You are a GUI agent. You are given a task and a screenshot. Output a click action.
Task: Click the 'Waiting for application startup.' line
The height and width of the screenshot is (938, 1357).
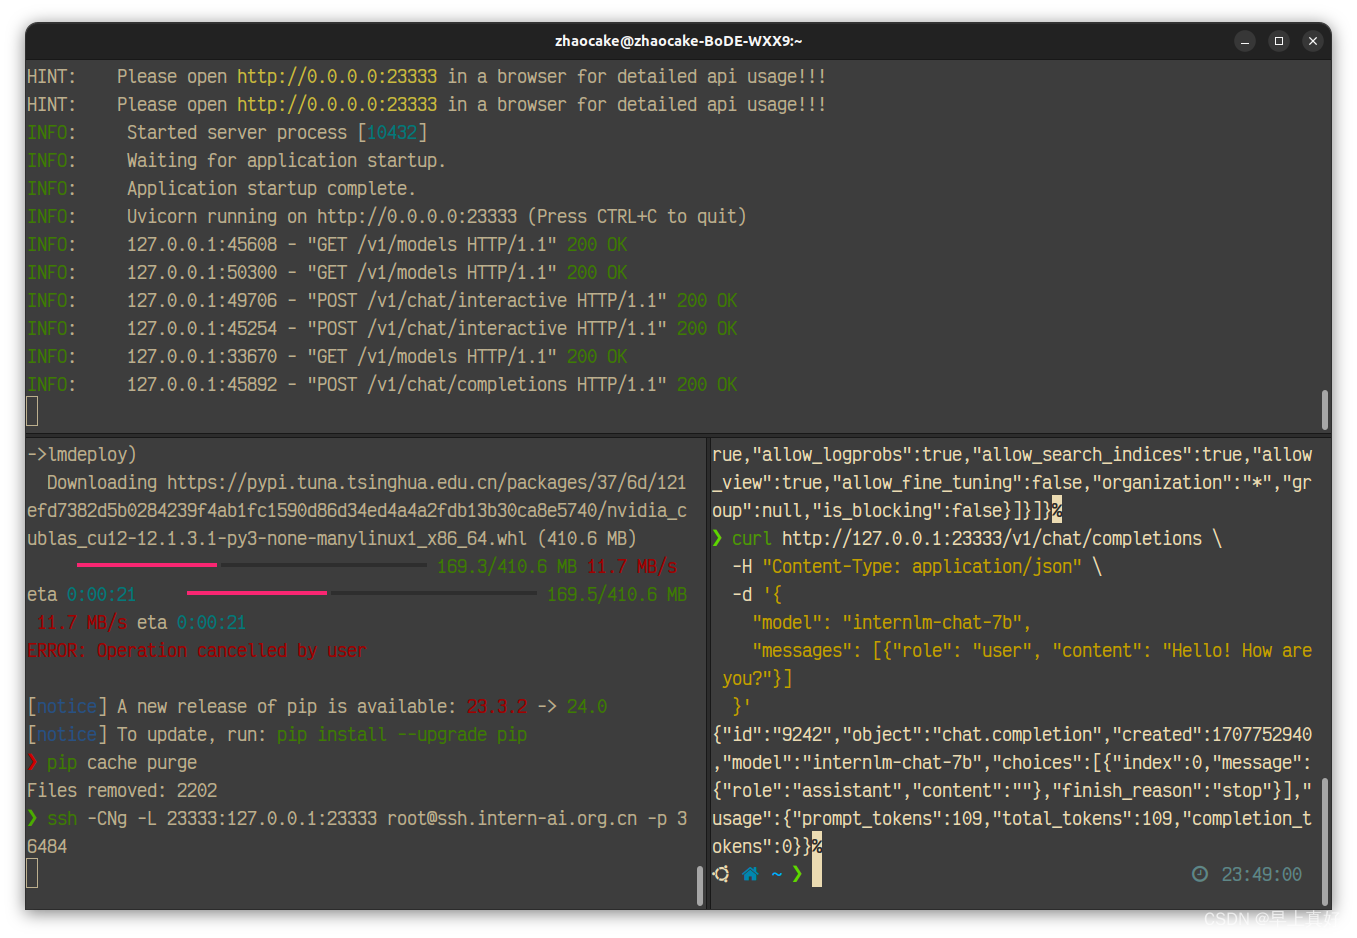pyautogui.click(x=286, y=161)
